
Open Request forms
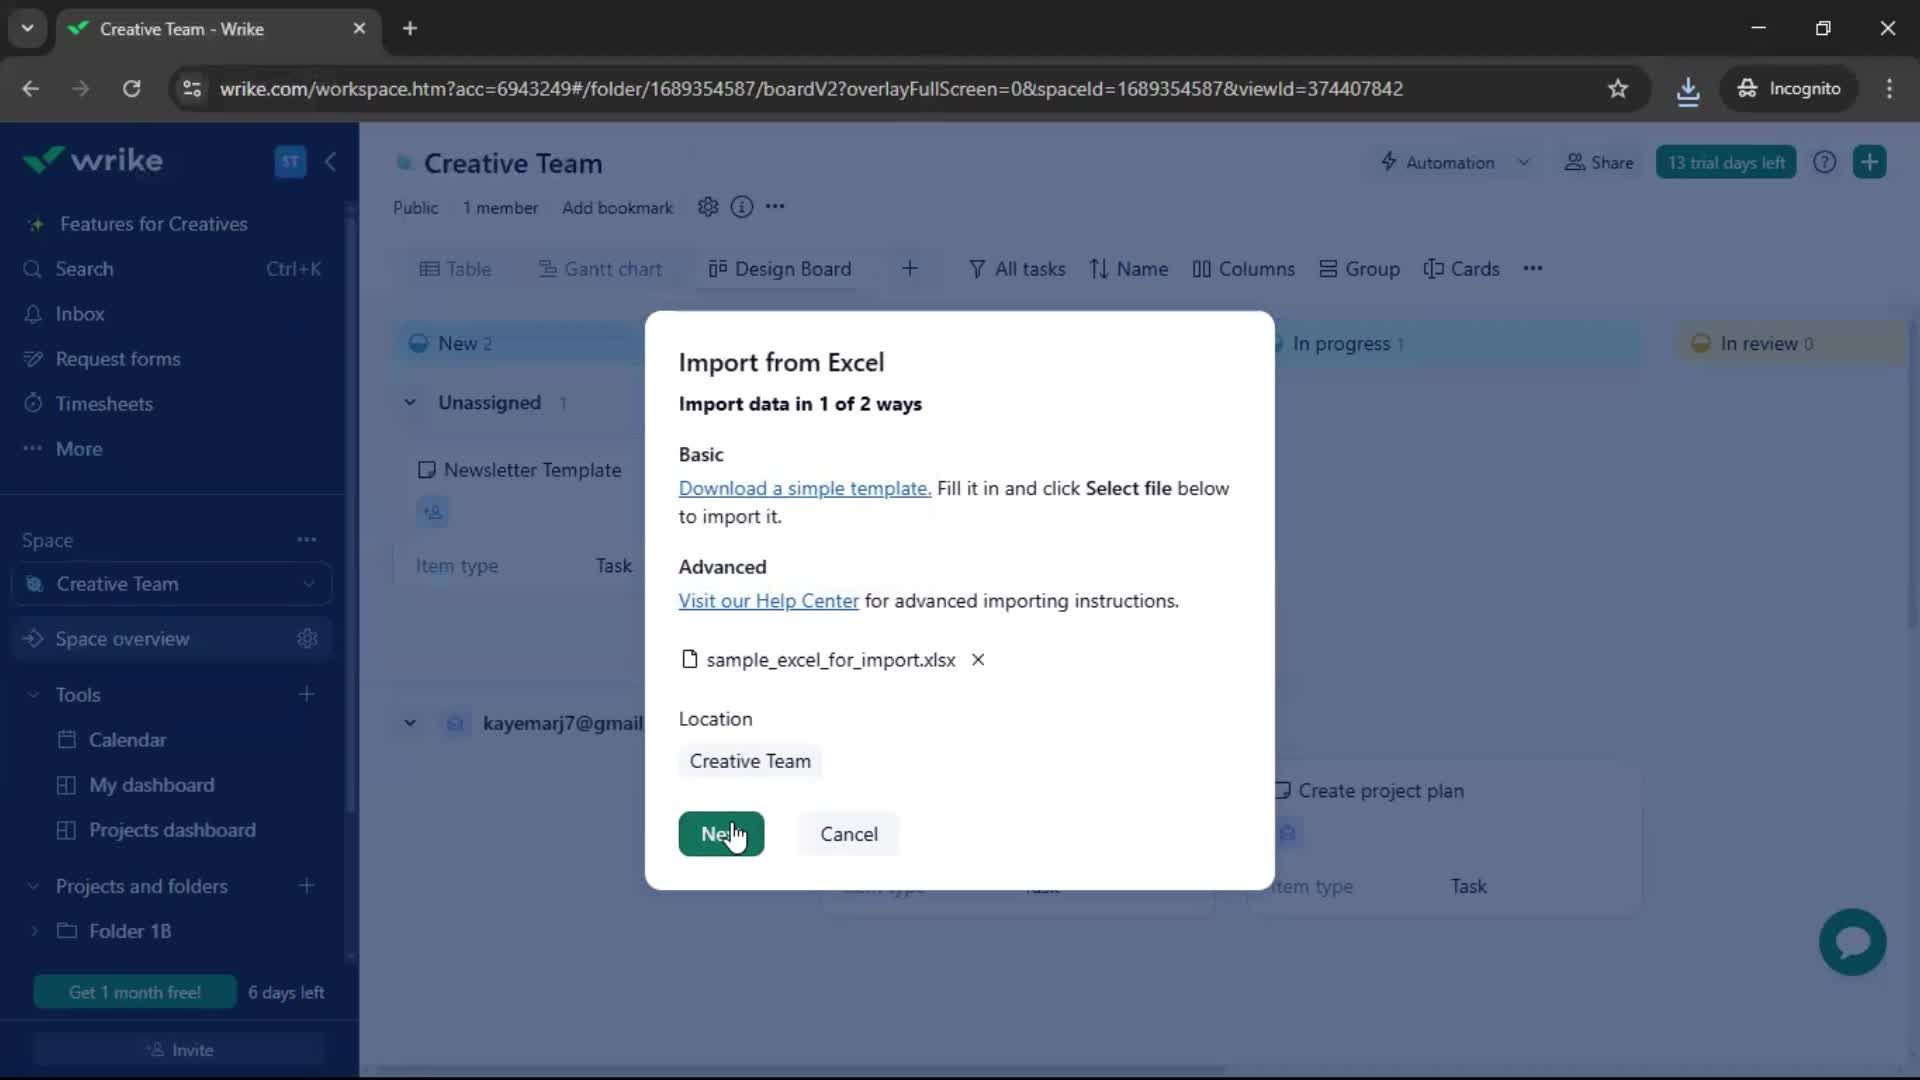tap(118, 359)
